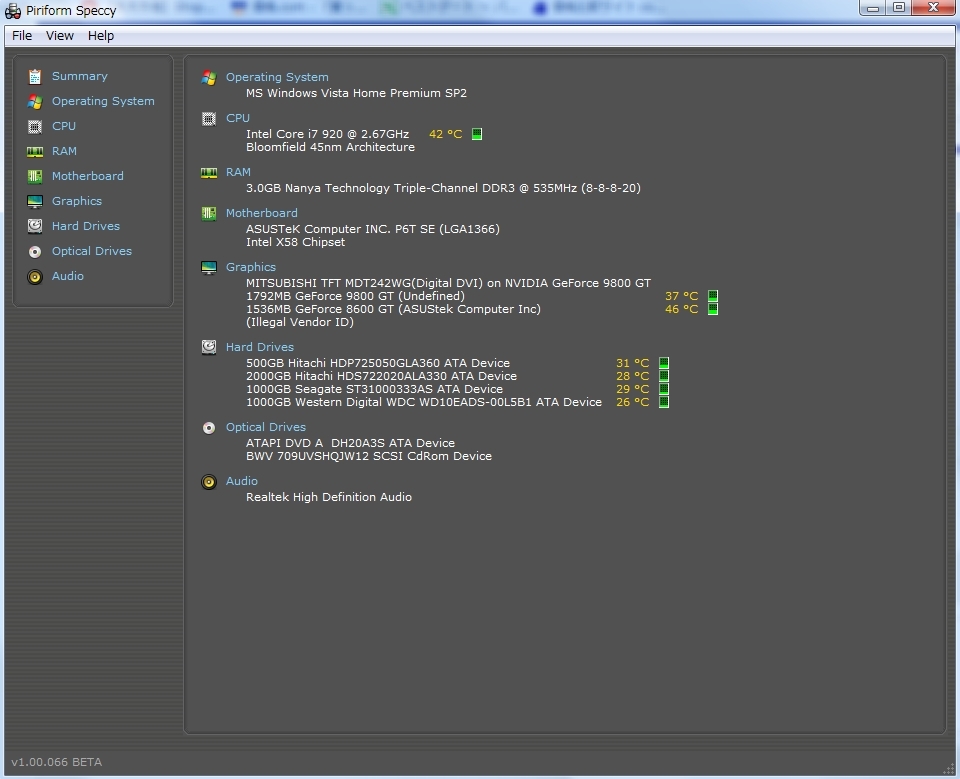Follow Hard Drives heading link in main panel
The height and width of the screenshot is (779, 960).
(x=260, y=347)
